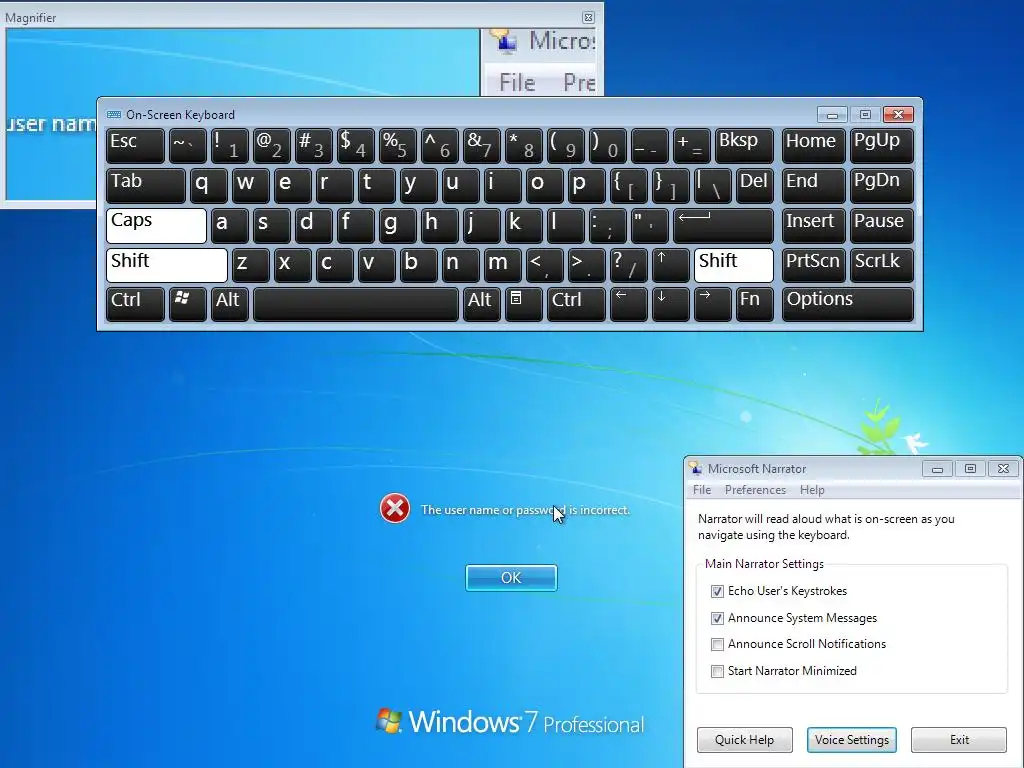
Task: Click the Microsoft Narrator title bar icon
Action: click(x=696, y=468)
